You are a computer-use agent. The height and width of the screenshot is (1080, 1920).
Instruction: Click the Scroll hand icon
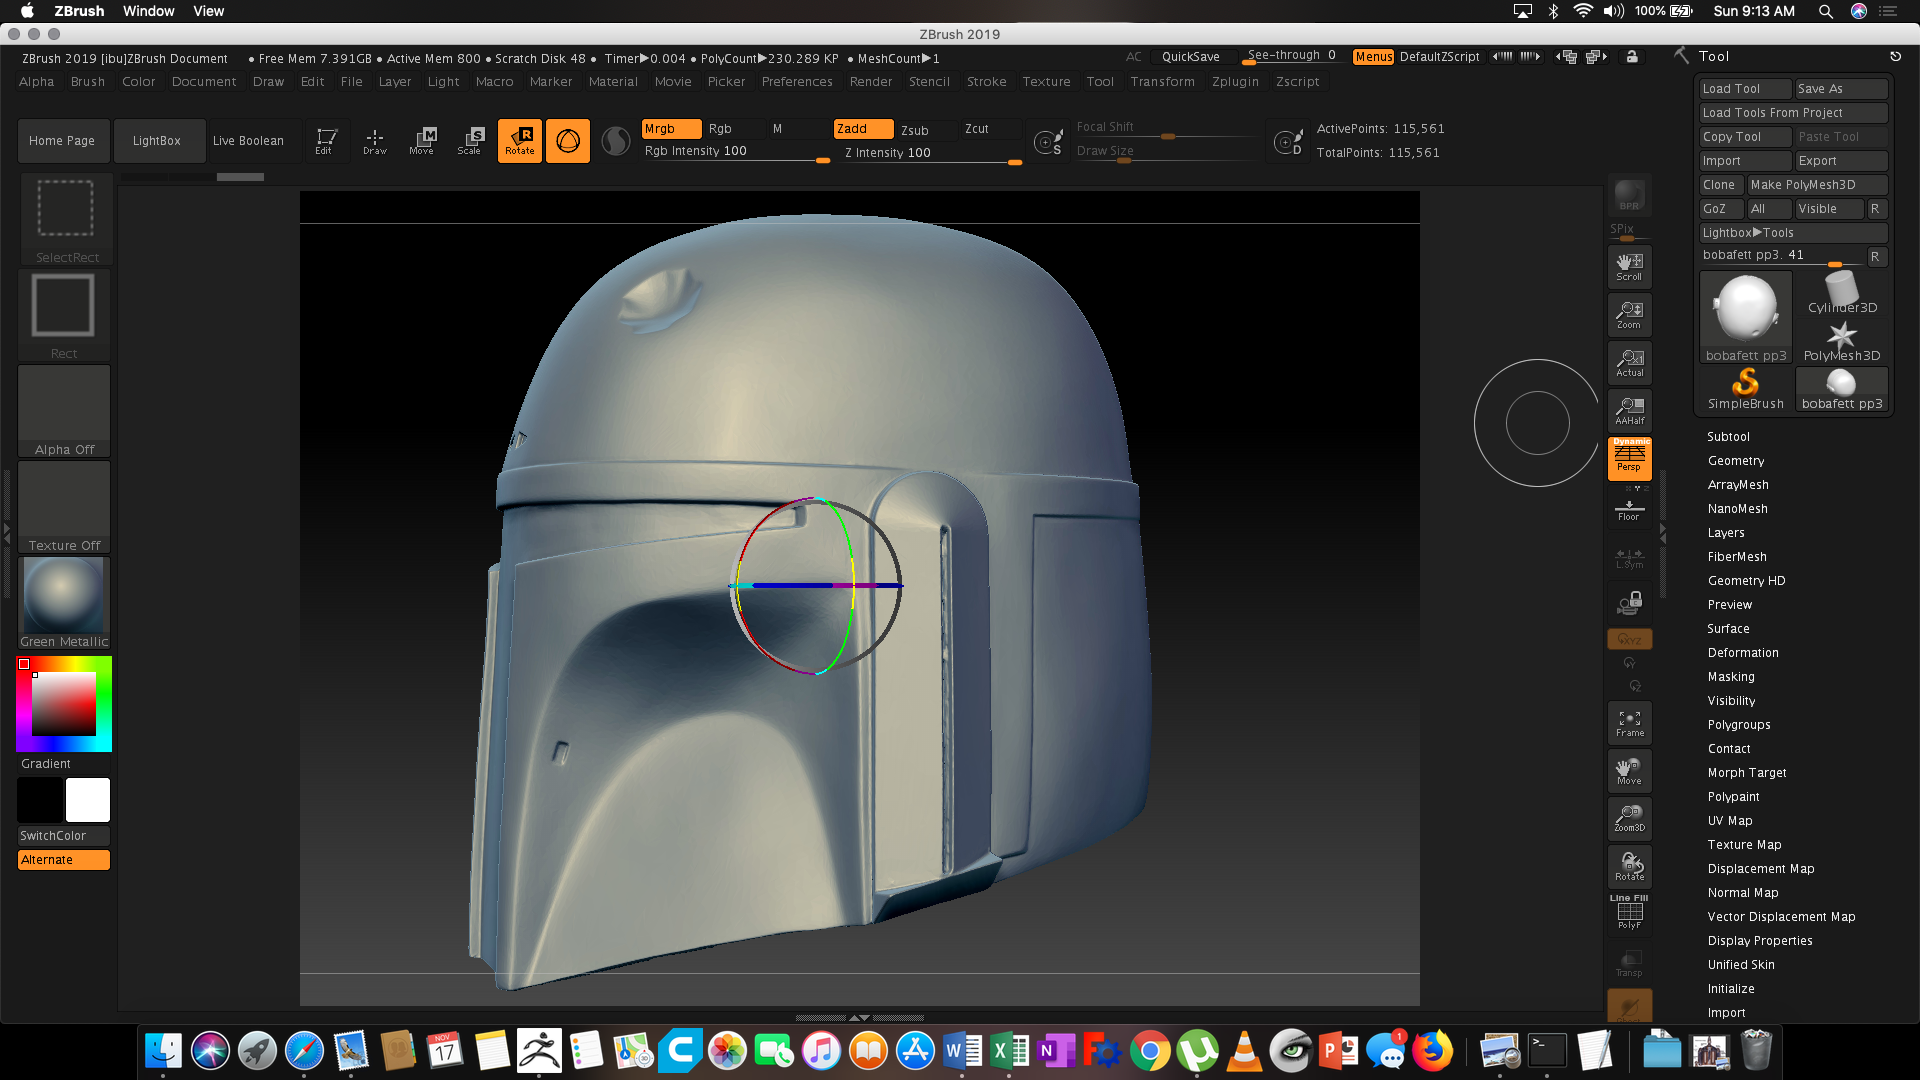click(x=1629, y=266)
